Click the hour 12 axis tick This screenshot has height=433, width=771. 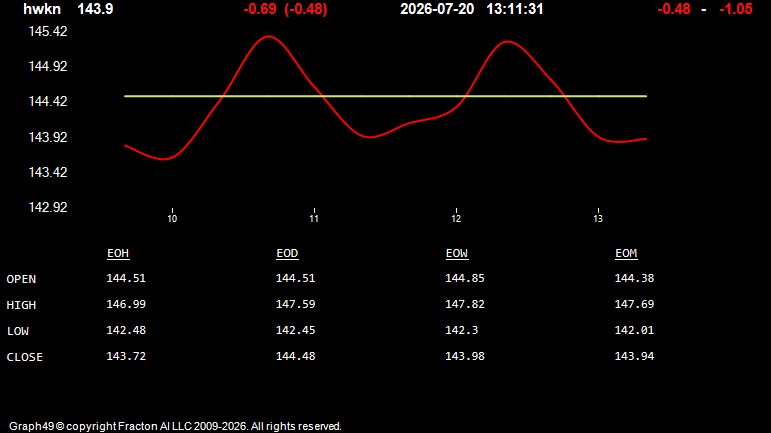pyautogui.click(x=456, y=218)
